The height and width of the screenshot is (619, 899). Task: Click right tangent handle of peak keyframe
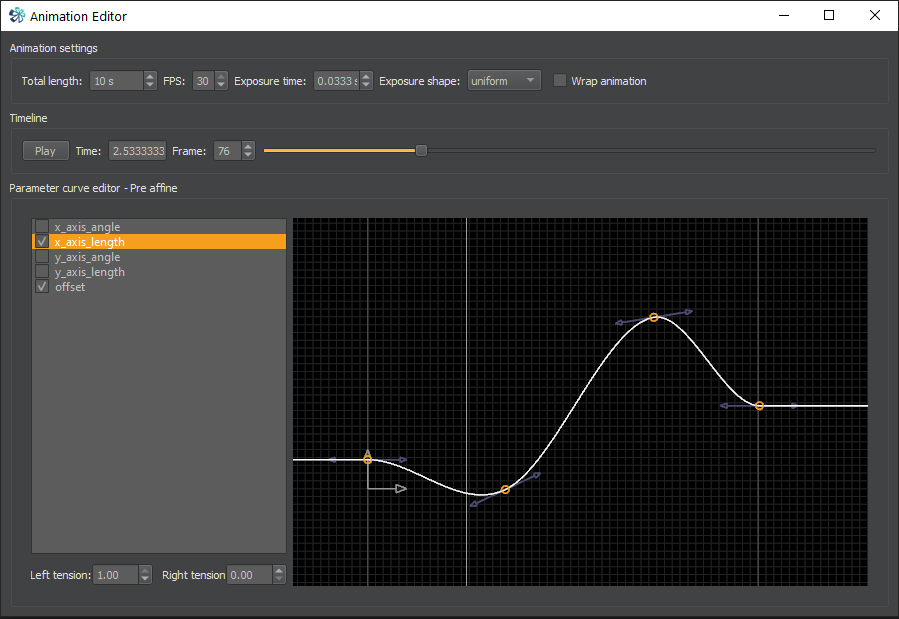pos(689,312)
